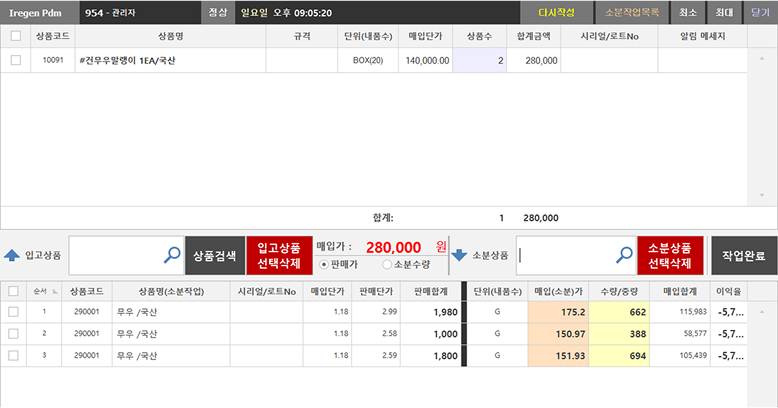Select the 판매가 radio option
Screen dimensions: 778x408
tap(323, 264)
